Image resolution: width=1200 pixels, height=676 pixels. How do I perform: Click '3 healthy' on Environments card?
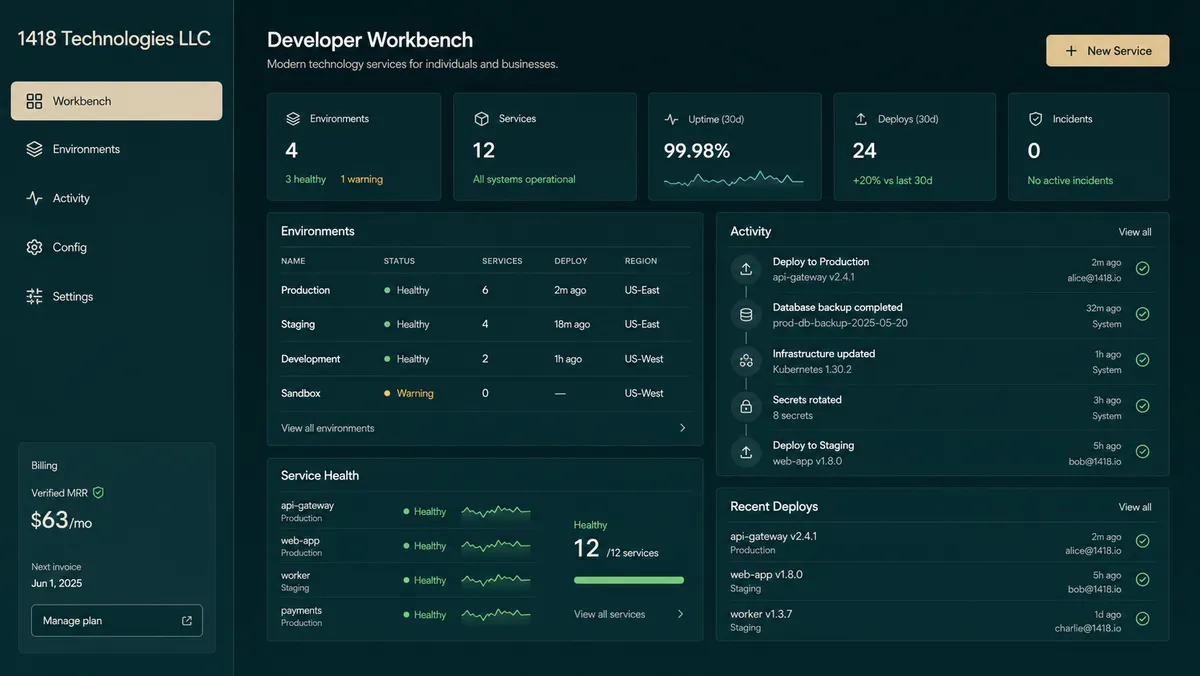tap(306, 179)
